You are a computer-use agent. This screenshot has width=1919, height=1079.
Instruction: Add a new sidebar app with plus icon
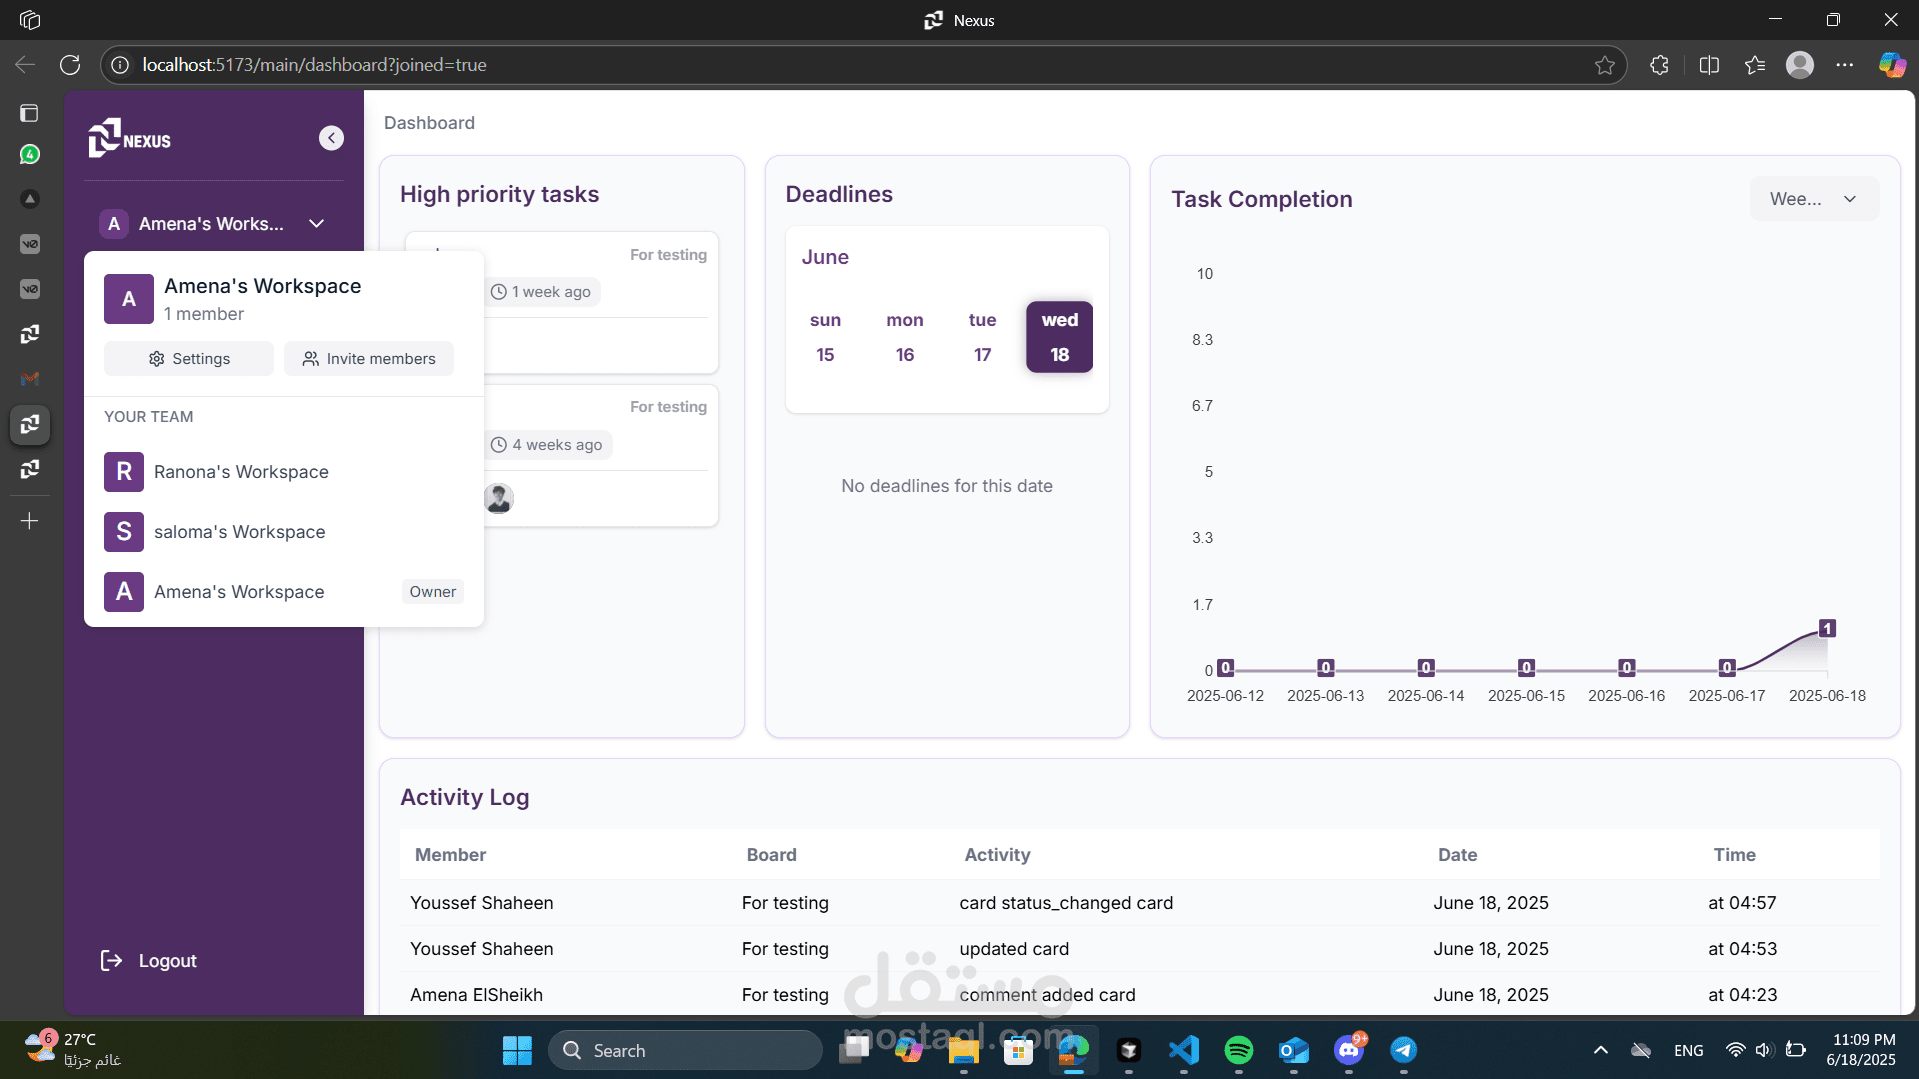pos(30,521)
